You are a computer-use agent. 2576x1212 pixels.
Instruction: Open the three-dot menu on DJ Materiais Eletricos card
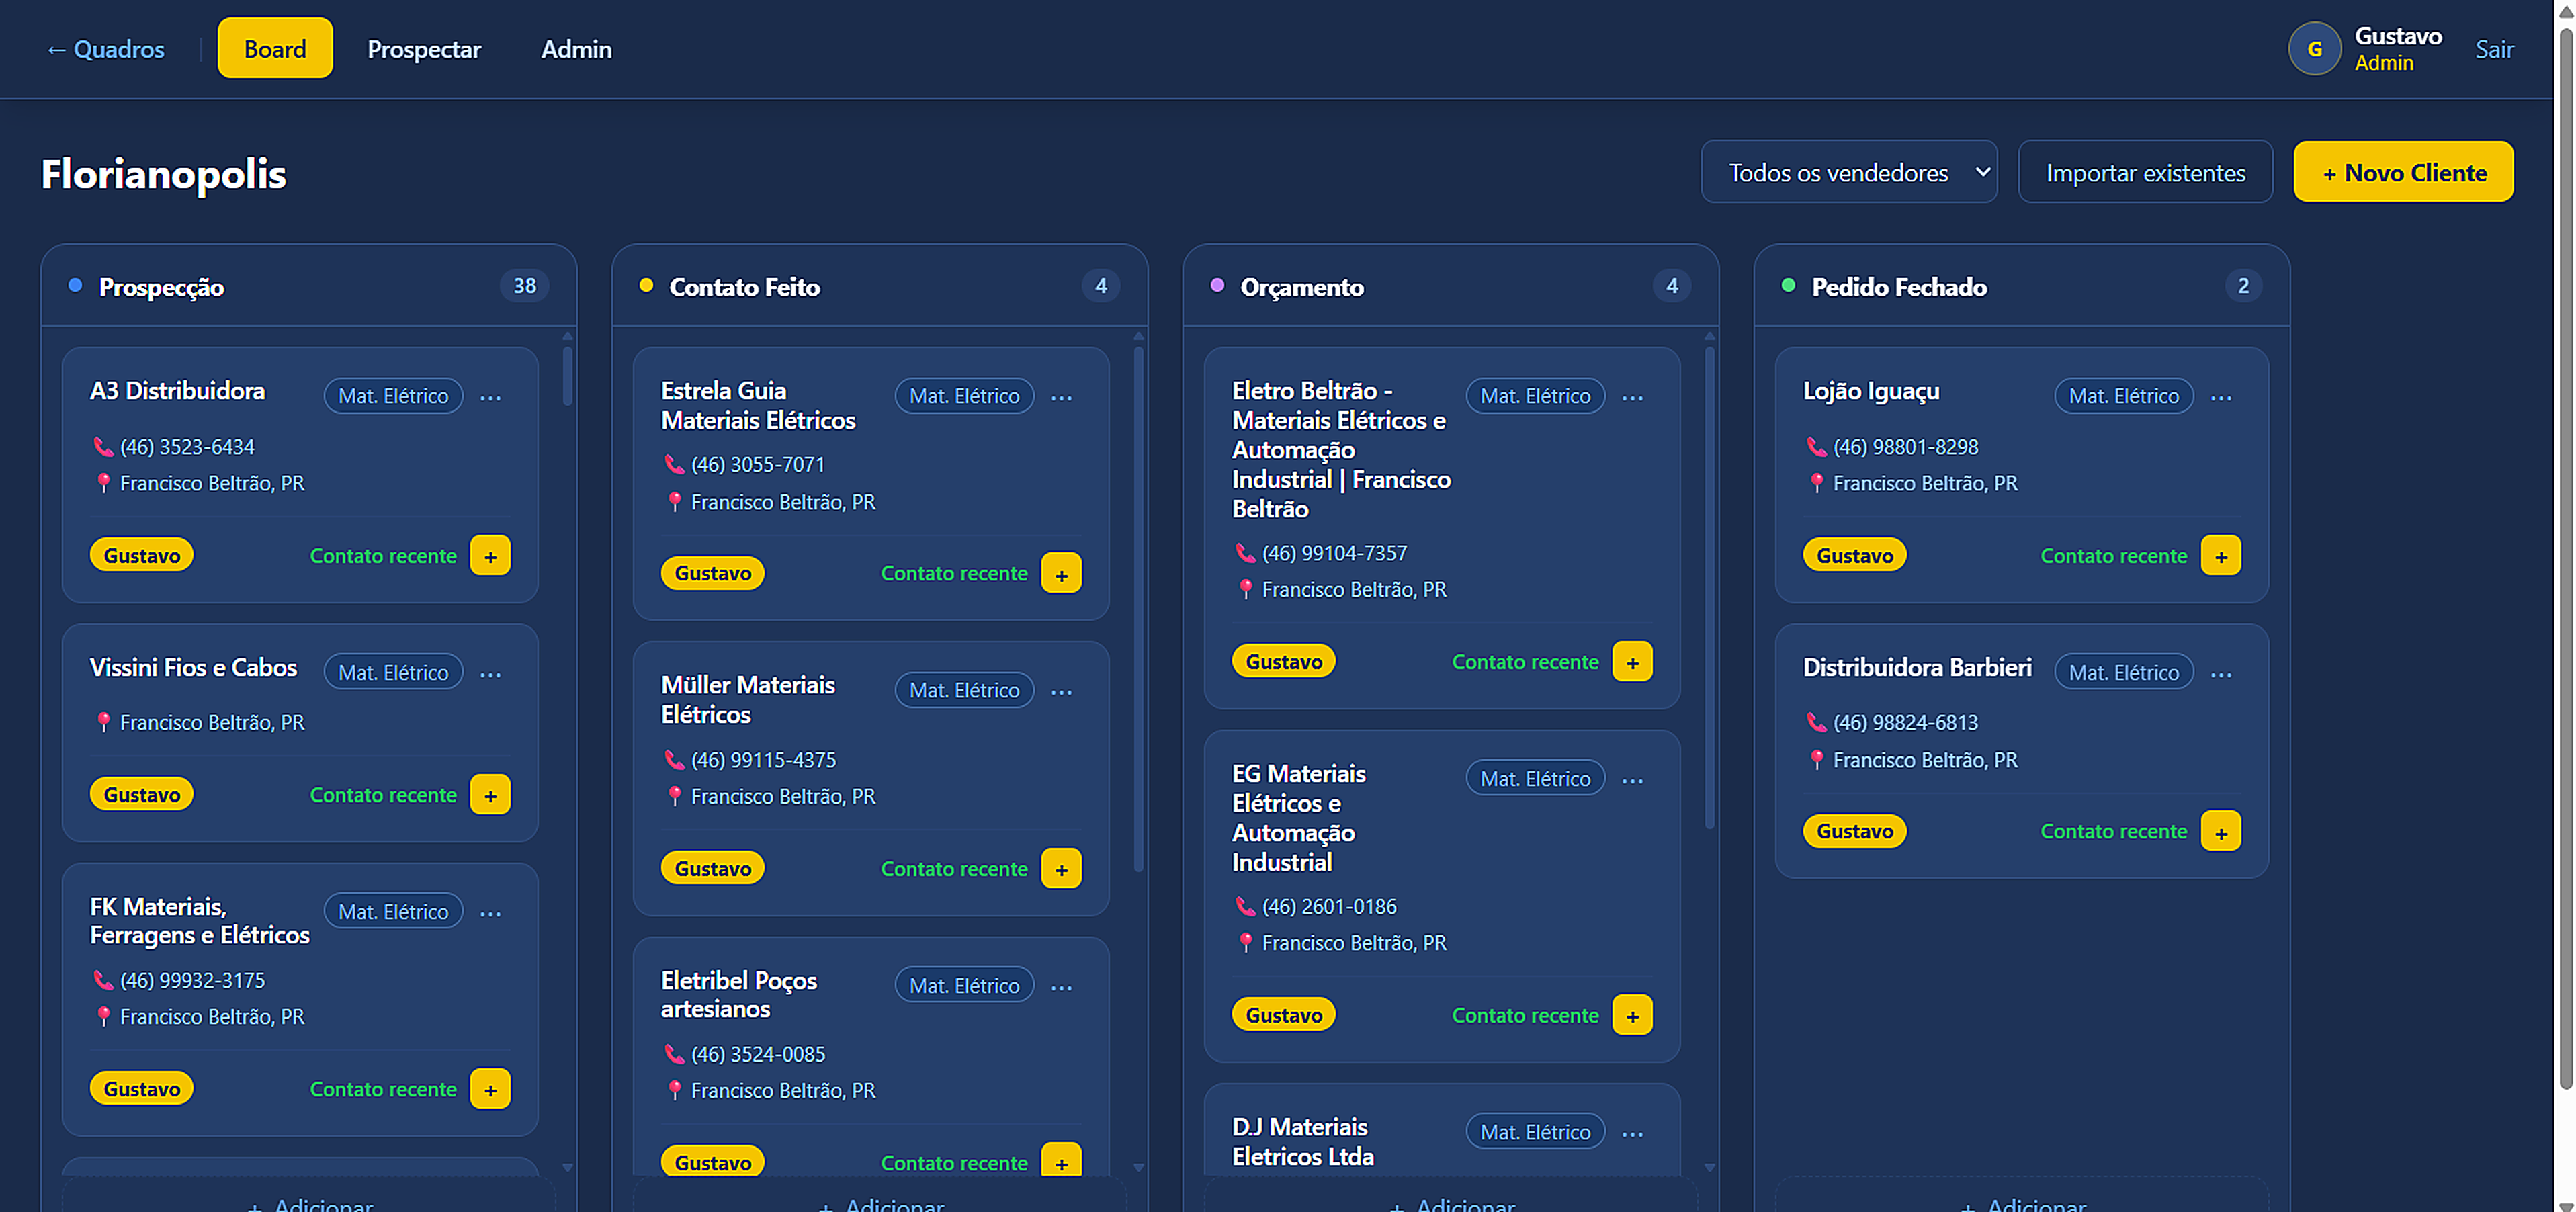click(x=1632, y=1133)
